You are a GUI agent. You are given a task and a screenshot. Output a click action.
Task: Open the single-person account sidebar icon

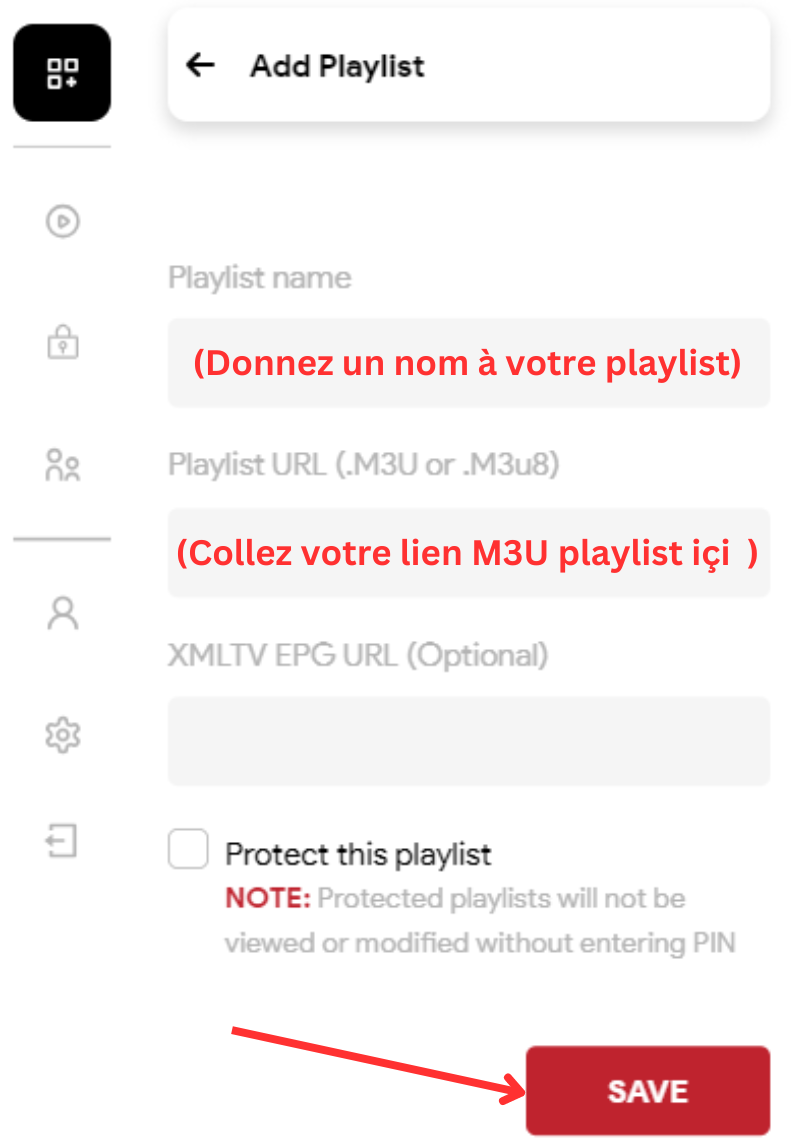(62, 612)
